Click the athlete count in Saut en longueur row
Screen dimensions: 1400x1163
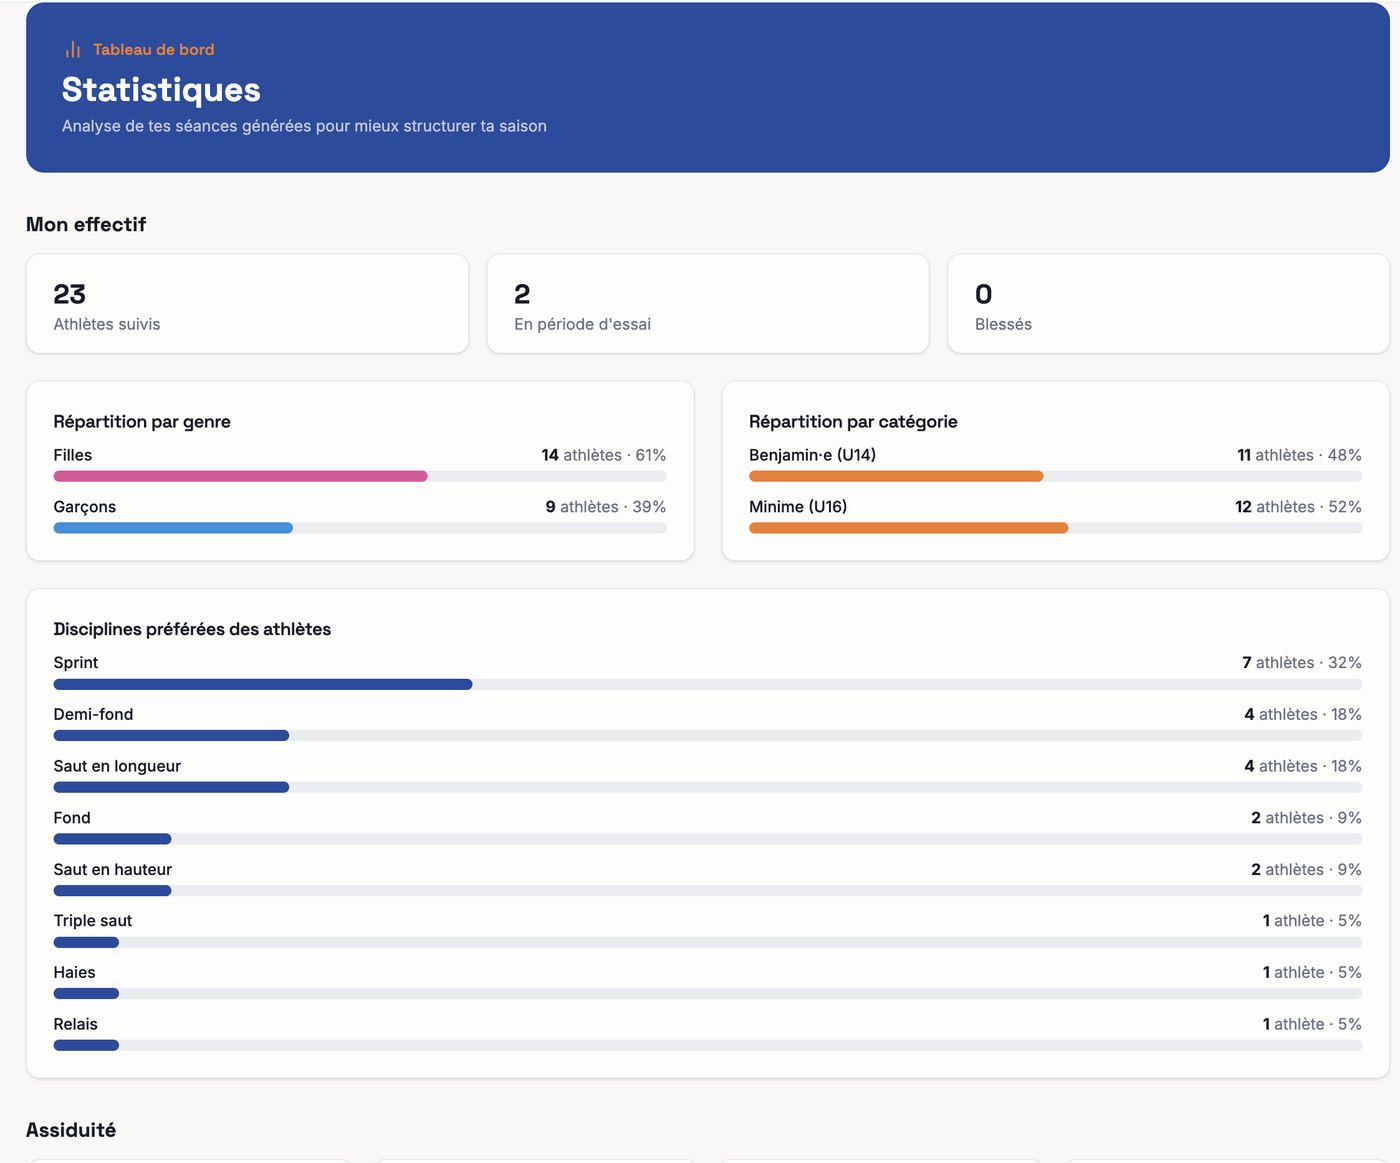tap(1303, 766)
